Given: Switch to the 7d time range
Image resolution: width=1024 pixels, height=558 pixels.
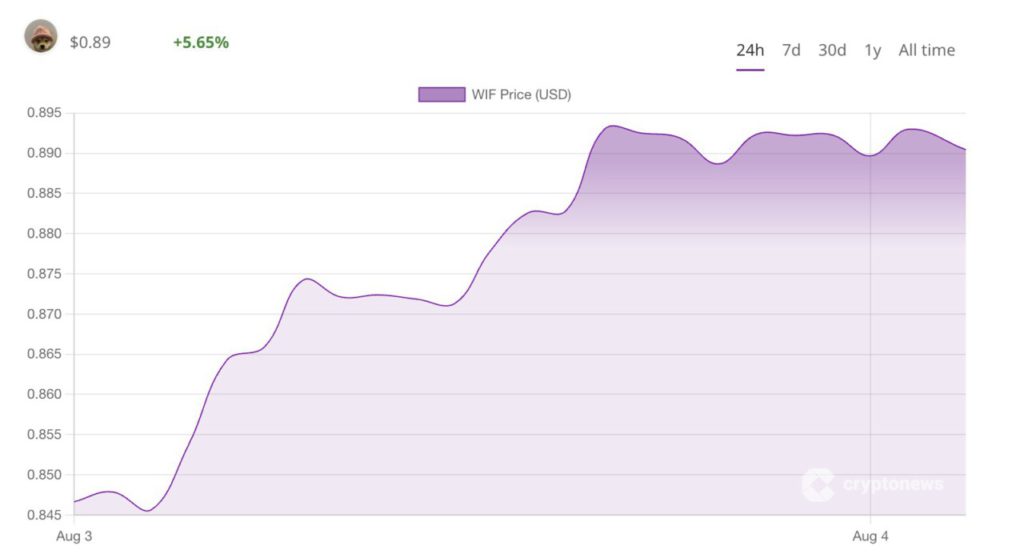Looking at the screenshot, I should [x=791, y=50].
